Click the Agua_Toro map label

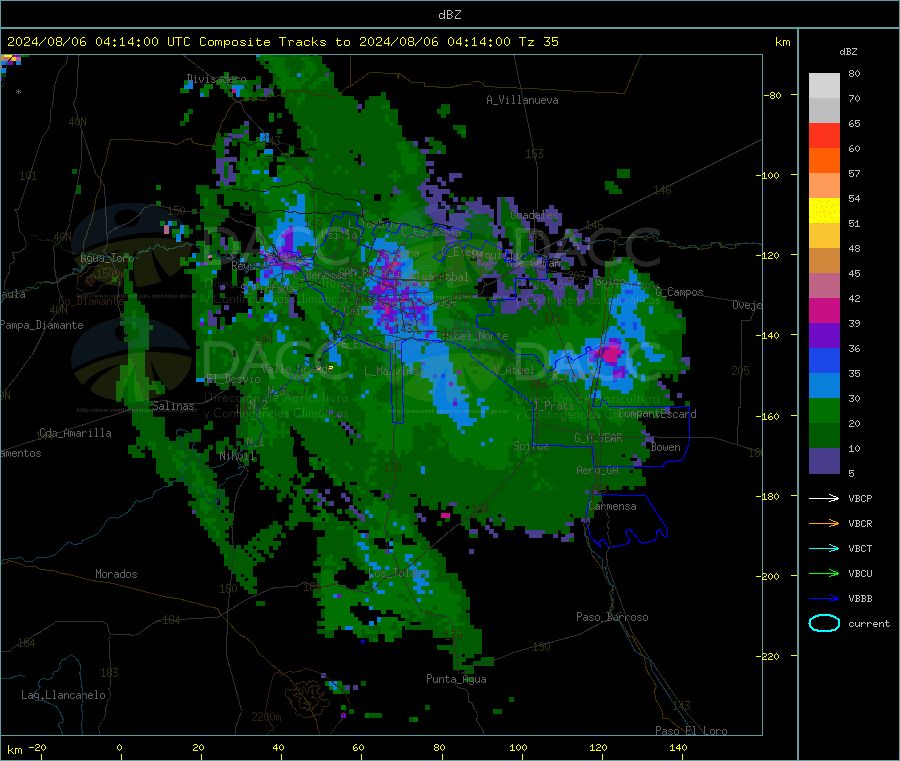[107, 258]
